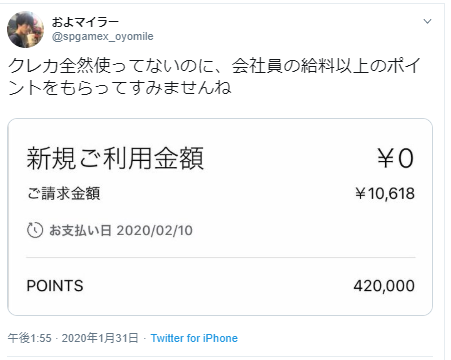Screen dimensions: 451x360
Task: Click the 2020年1月31日 tweet date
Action: (100, 338)
